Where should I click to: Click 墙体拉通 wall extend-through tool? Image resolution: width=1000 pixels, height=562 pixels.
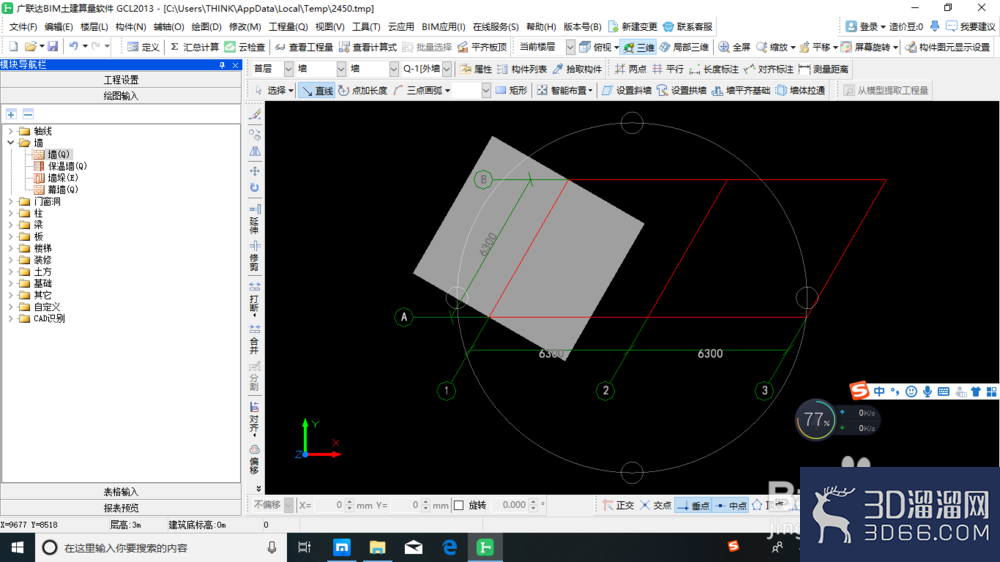tap(800, 91)
